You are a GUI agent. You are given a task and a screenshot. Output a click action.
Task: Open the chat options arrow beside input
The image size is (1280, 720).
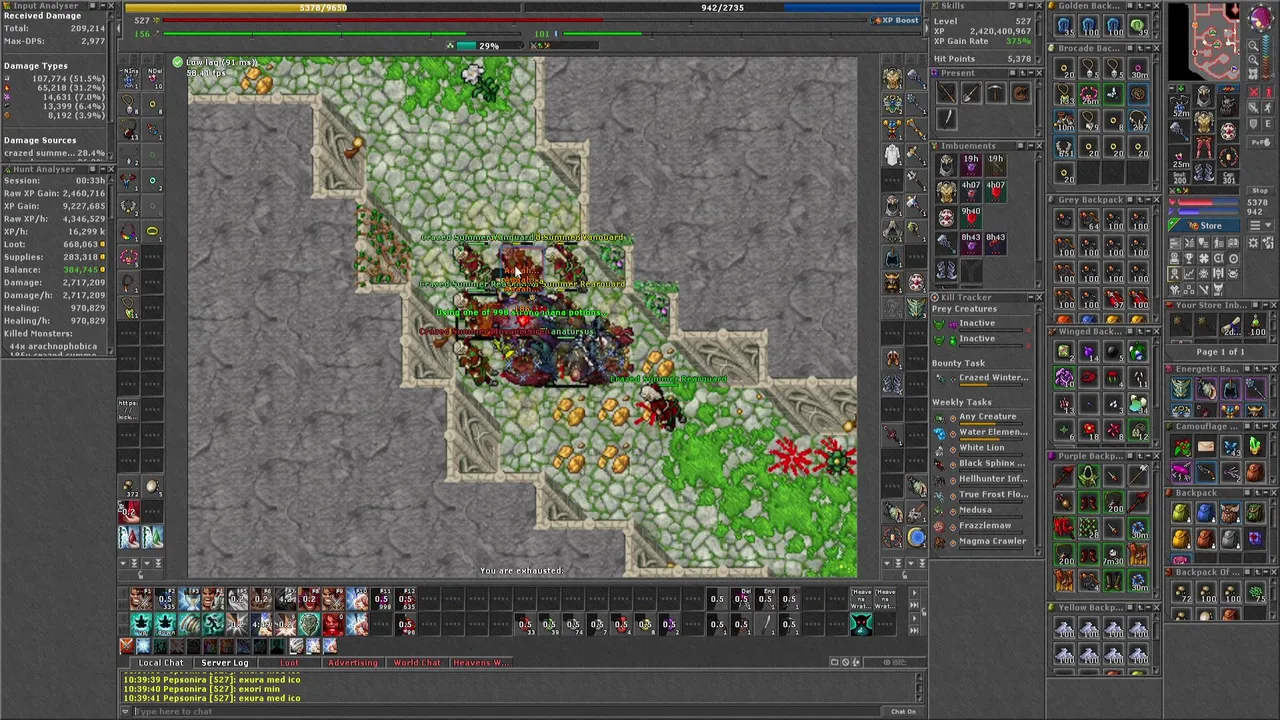pyautogui.click(x=125, y=711)
